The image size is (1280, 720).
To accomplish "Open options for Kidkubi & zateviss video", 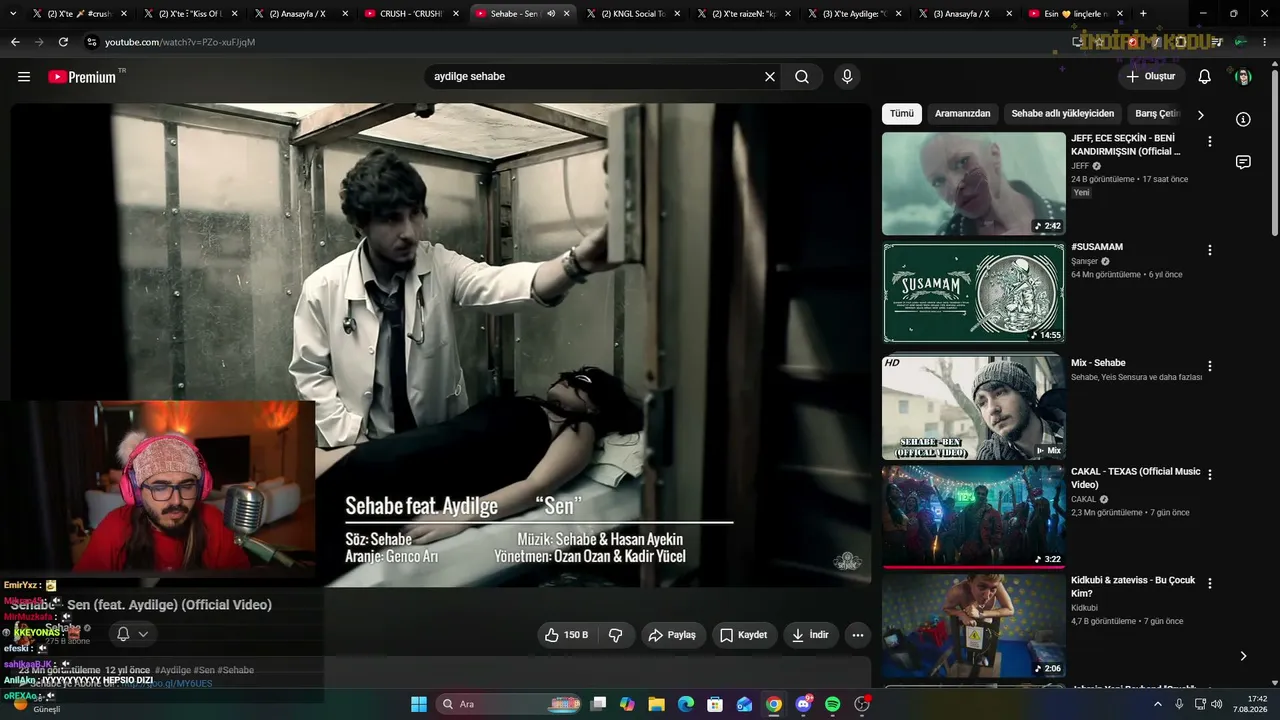I will pyautogui.click(x=1210, y=583).
